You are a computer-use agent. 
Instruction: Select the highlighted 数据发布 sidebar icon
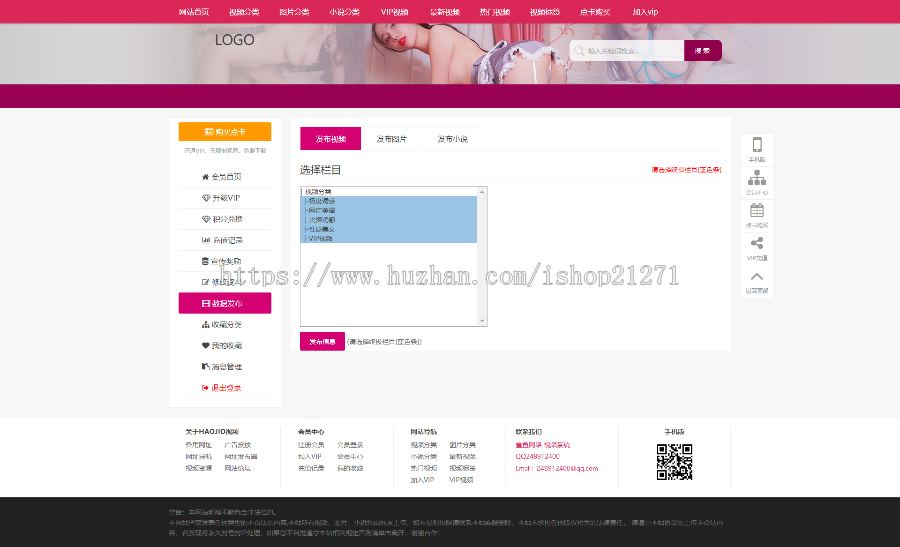point(205,303)
